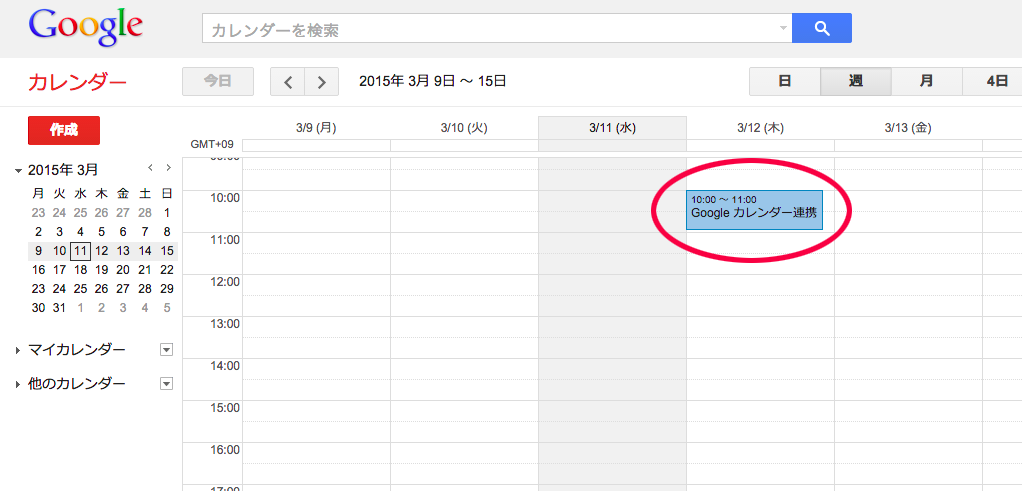Select day 31 in mini calendar
1022x491 pixels.
click(x=59, y=308)
